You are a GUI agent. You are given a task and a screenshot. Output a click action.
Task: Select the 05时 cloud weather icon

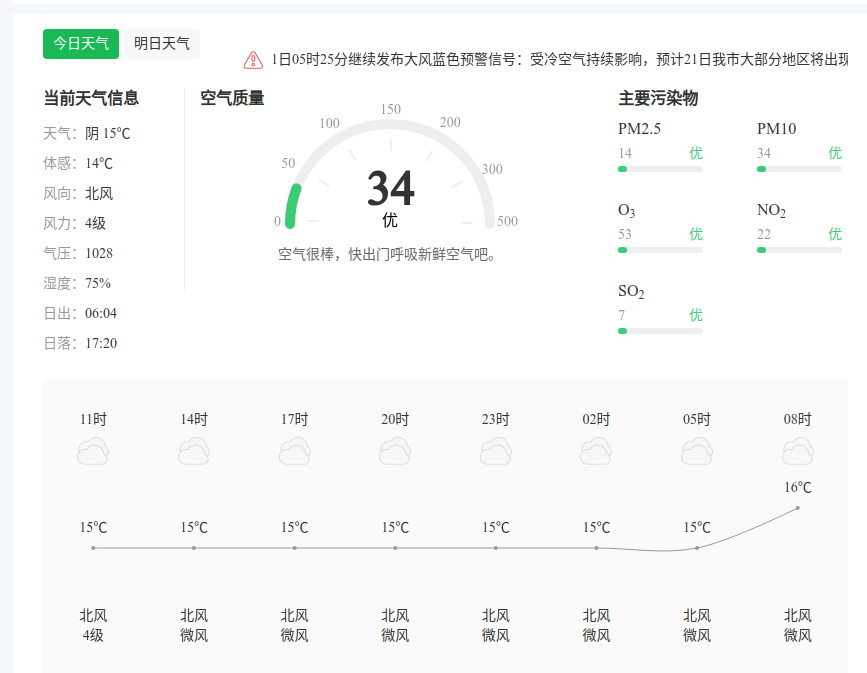click(697, 452)
